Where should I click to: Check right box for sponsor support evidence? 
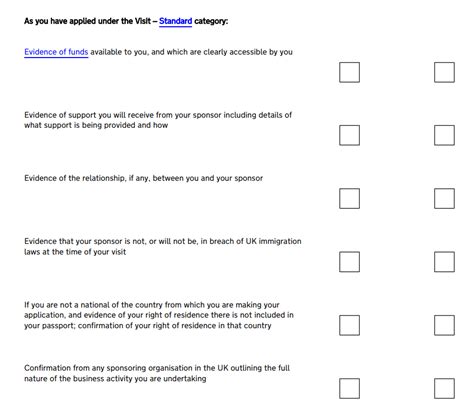(x=444, y=135)
